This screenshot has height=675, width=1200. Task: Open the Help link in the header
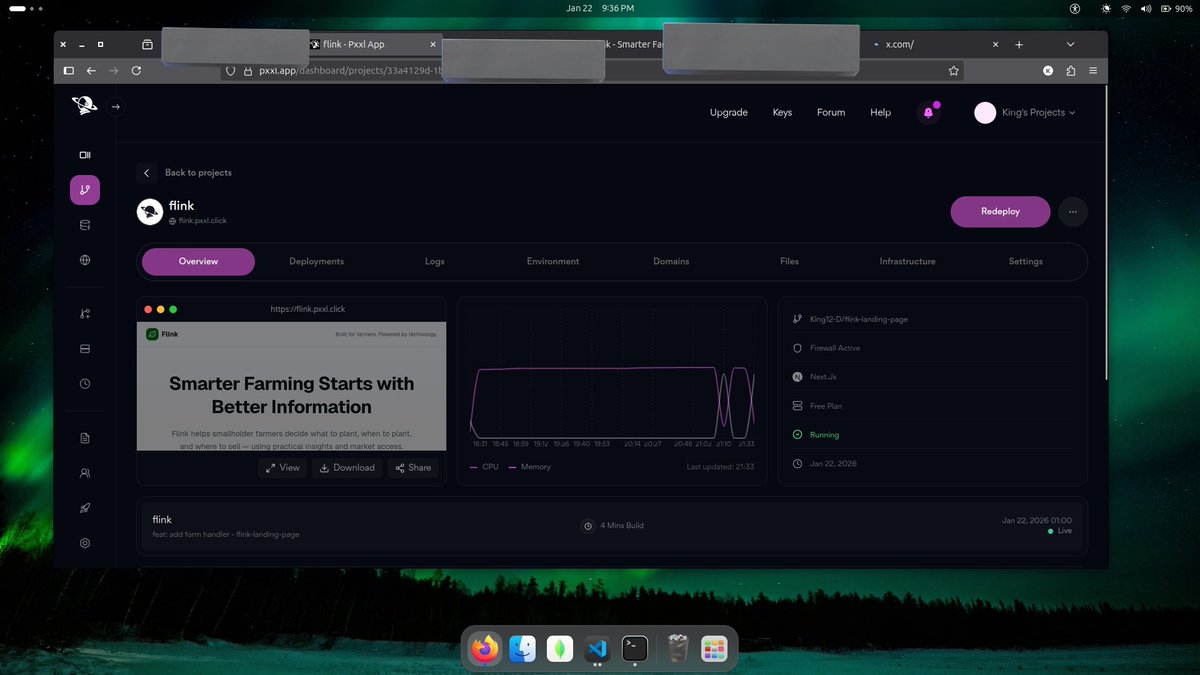(880, 113)
